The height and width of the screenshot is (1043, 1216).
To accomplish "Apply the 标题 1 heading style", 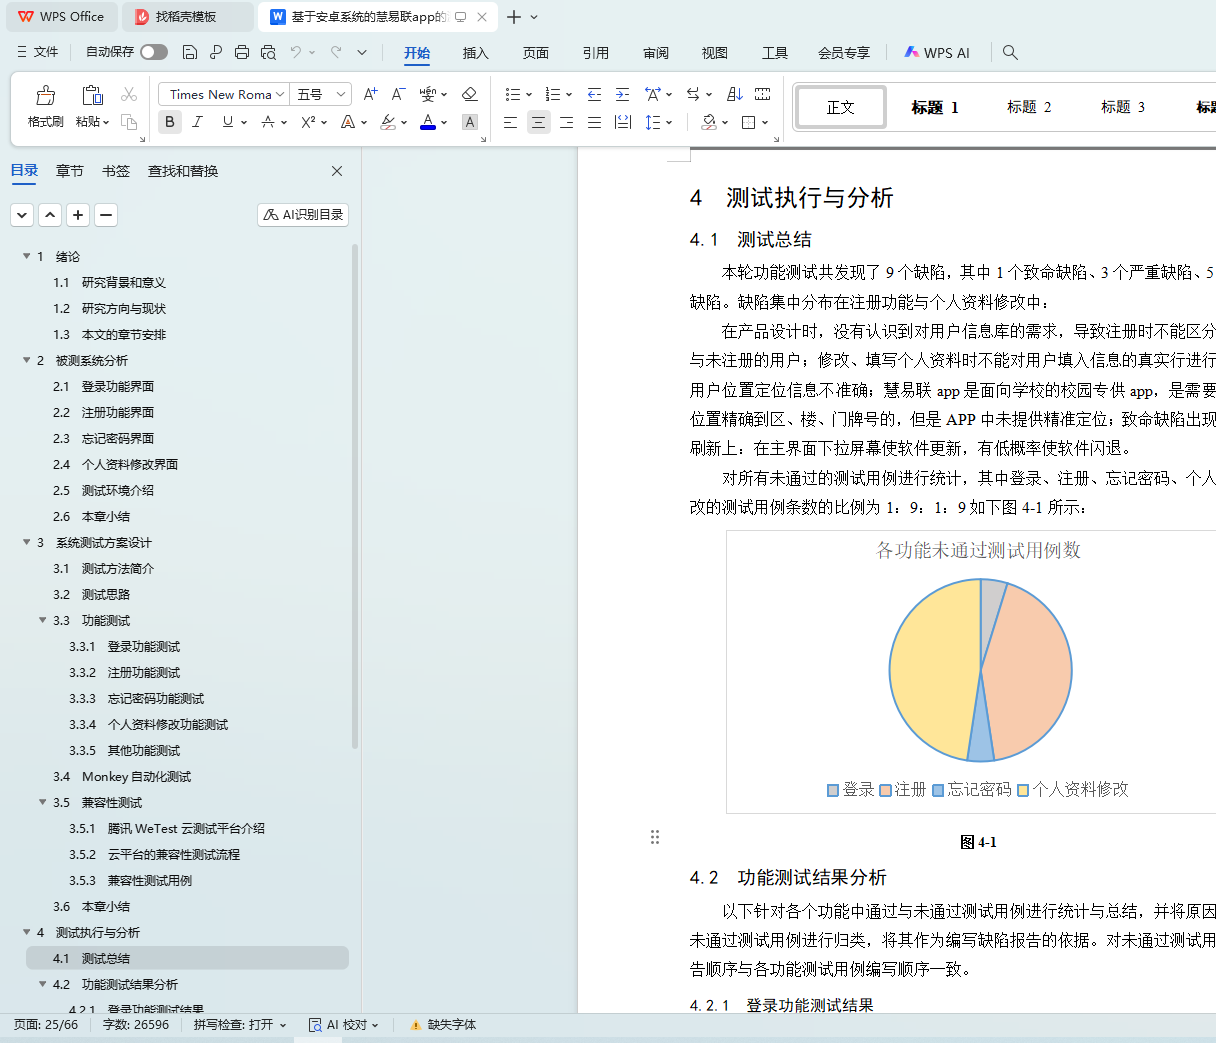I will point(934,107).
